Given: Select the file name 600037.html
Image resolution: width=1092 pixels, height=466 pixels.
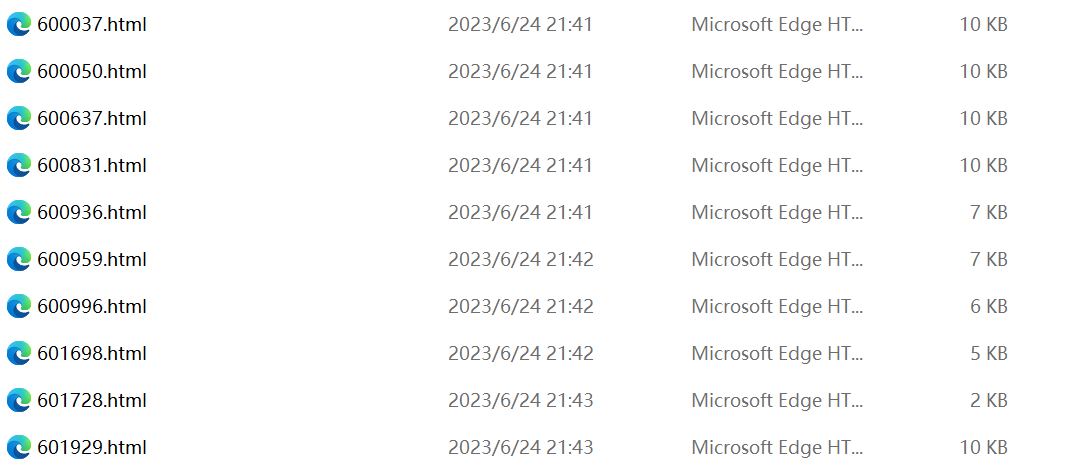Looking at the screenshot, I should coord(92,25).
